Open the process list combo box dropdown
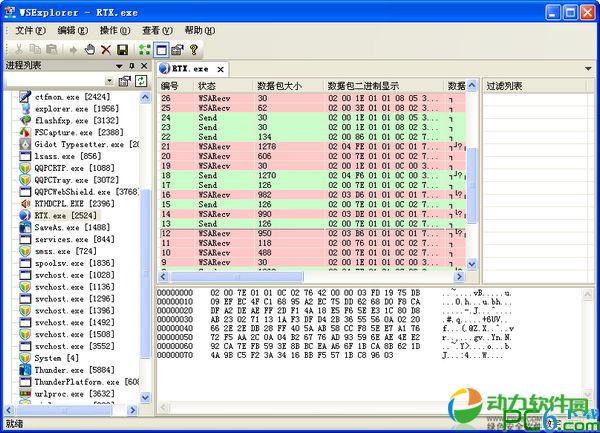Screen dimensions: 600x433 pyautogui.click(x=108, y=80)
